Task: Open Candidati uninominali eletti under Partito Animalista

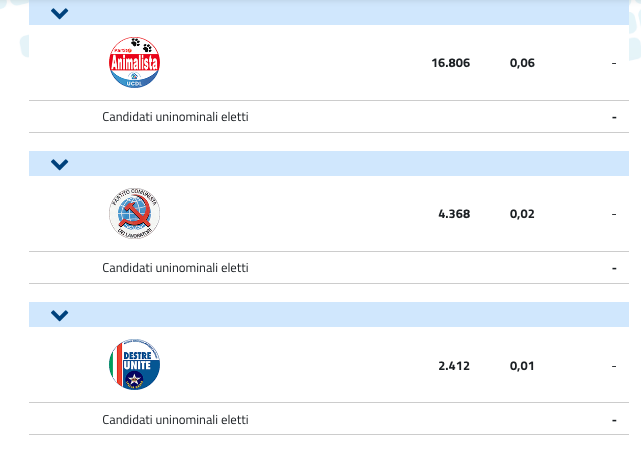Action: click(175, 117)
